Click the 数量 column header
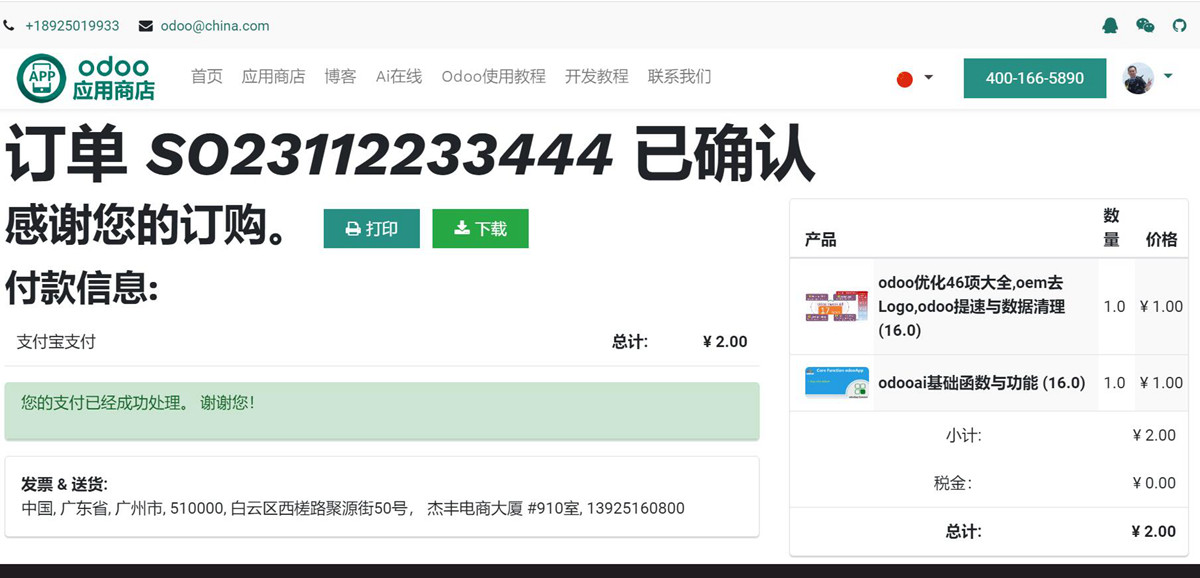The image size is (1200, 578). (x=1111, y=227)
